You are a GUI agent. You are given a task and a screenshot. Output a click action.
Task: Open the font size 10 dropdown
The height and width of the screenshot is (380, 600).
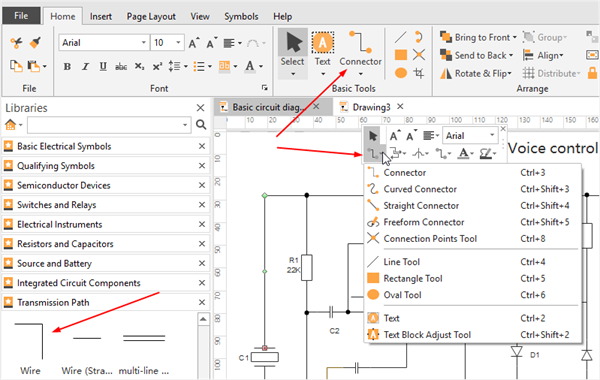click(178, 42)
